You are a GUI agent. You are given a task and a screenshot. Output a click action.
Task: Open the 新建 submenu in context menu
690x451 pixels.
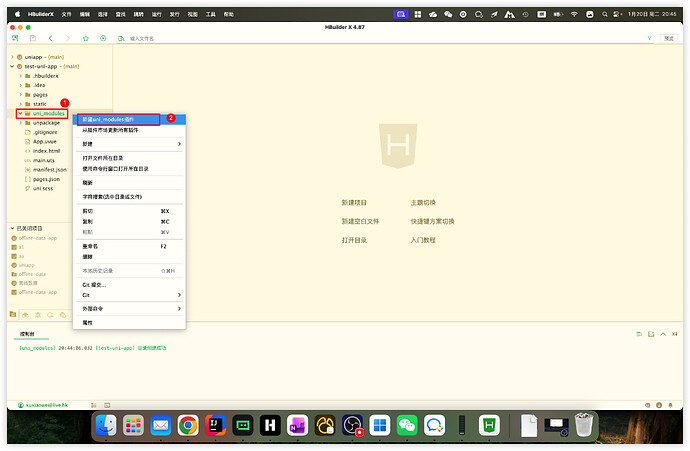click(x=130, y=143)
